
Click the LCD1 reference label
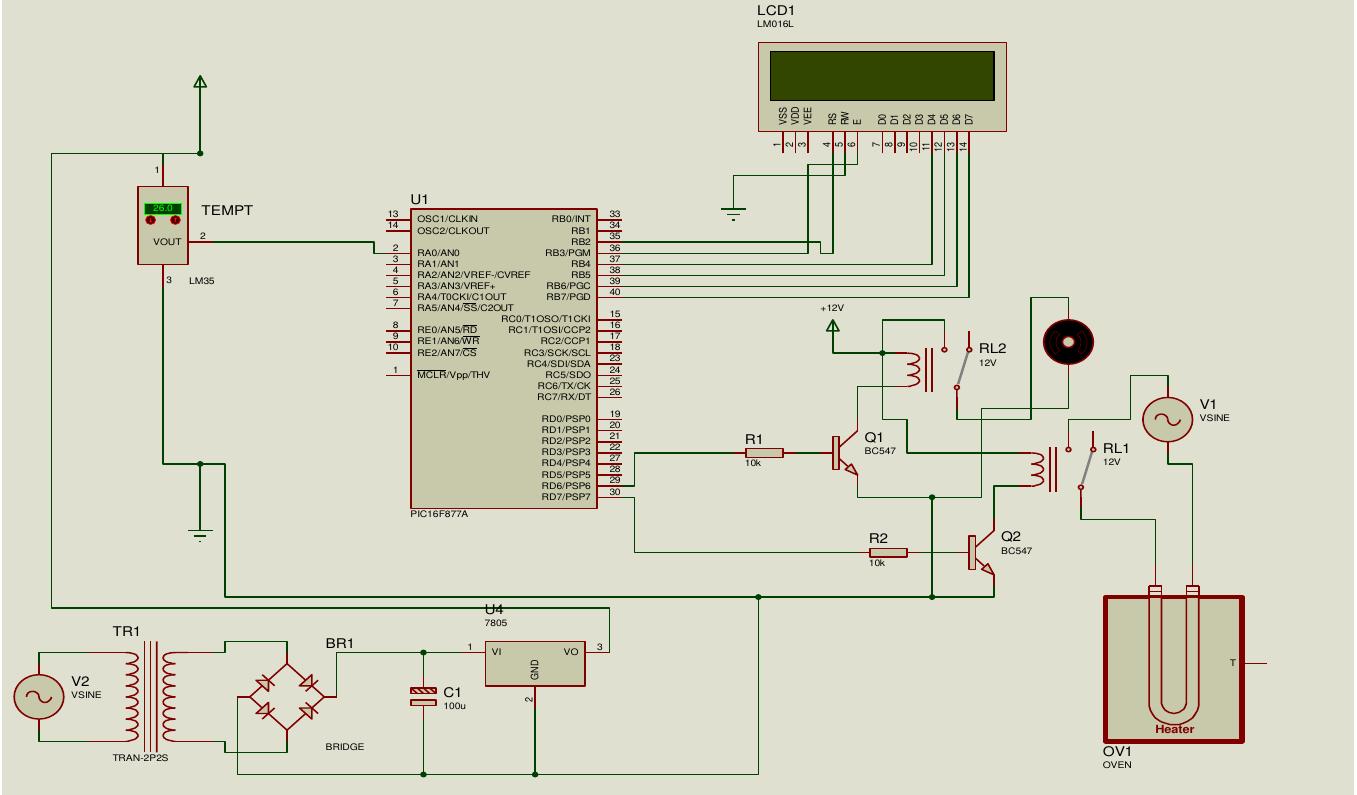[775, 10]
